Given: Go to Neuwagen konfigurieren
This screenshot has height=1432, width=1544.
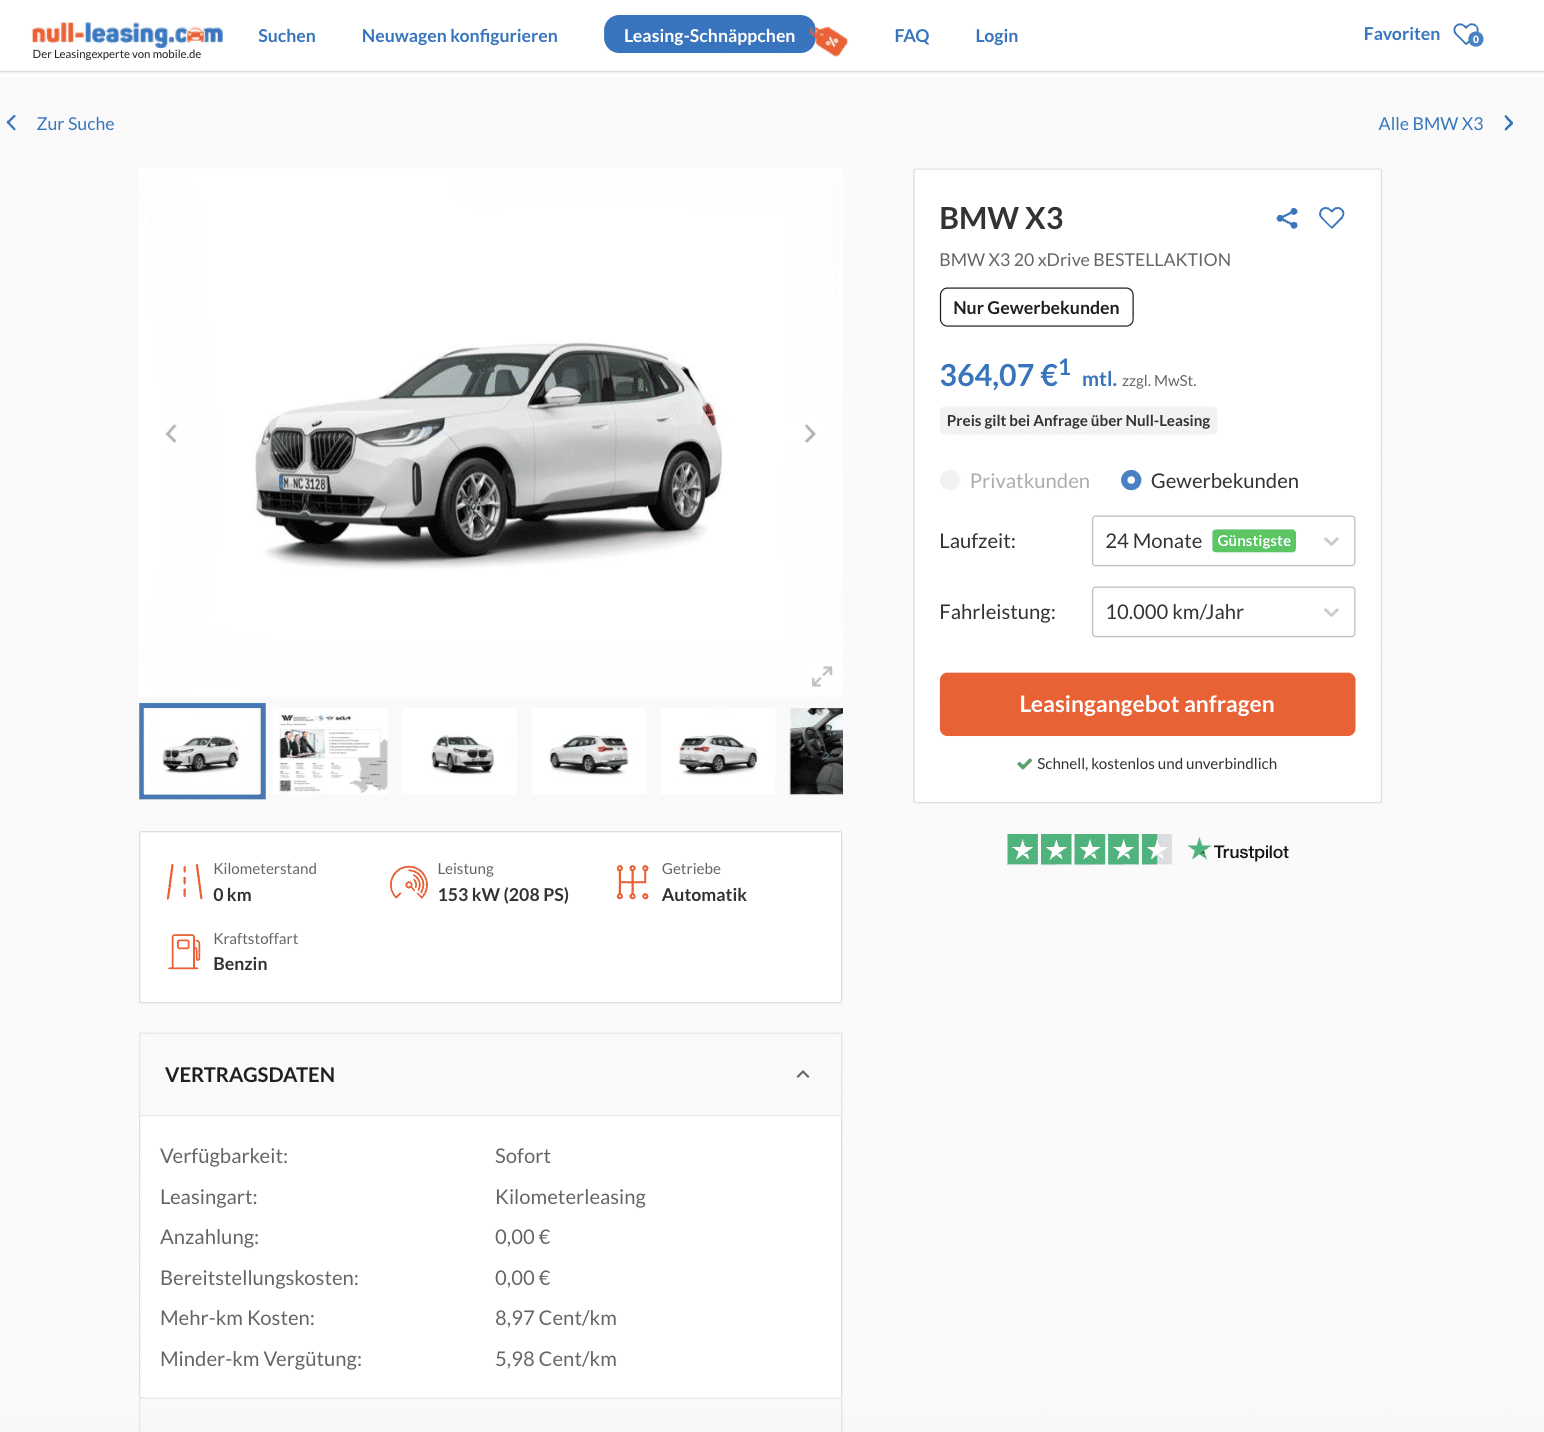Looking at the screenshot, I should pyautogui.click(x=459, y=36).
